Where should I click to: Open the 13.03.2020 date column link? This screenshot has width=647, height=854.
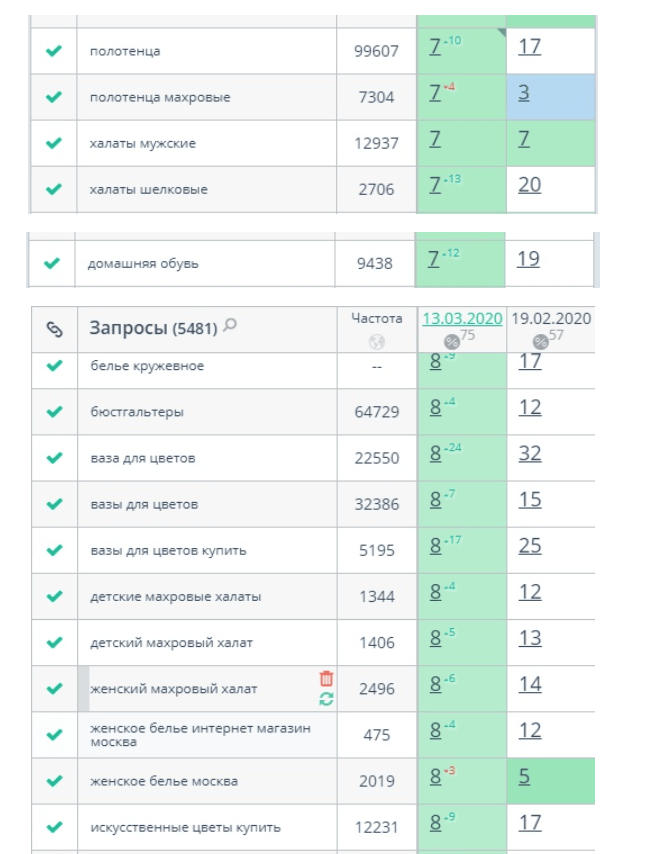(461, 318)
